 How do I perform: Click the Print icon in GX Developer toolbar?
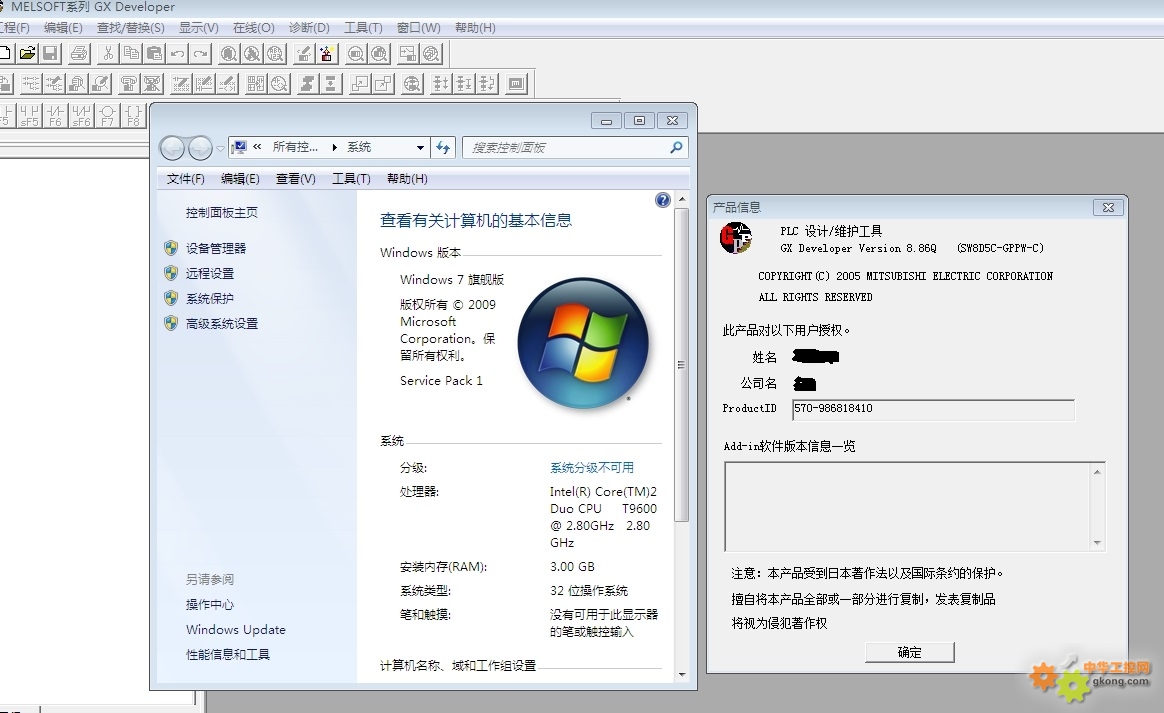(x=79, y=53)
